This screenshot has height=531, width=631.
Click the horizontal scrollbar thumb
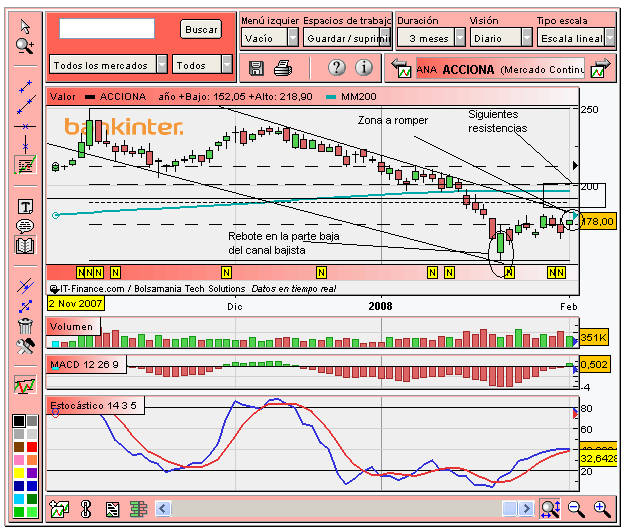click(509, 508)
